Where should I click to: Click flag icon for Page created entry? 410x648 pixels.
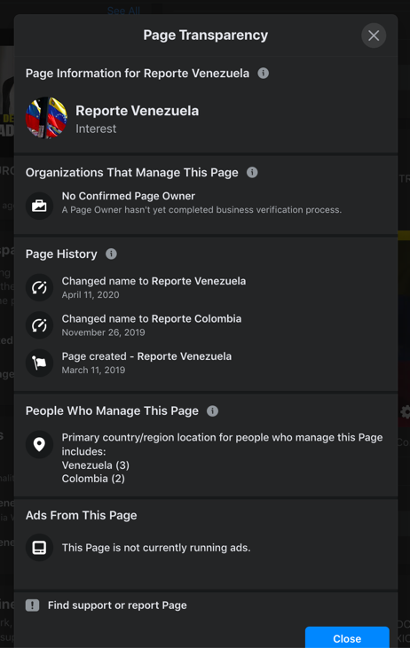click(39, 363)
